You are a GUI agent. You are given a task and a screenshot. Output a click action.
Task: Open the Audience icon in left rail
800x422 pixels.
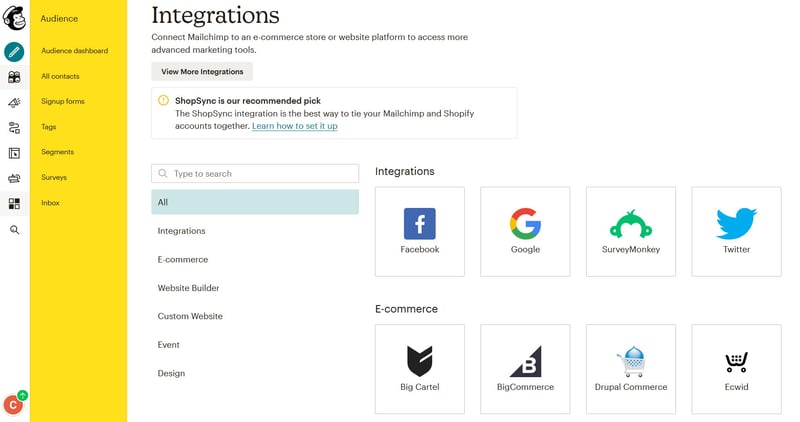(14, 76)
